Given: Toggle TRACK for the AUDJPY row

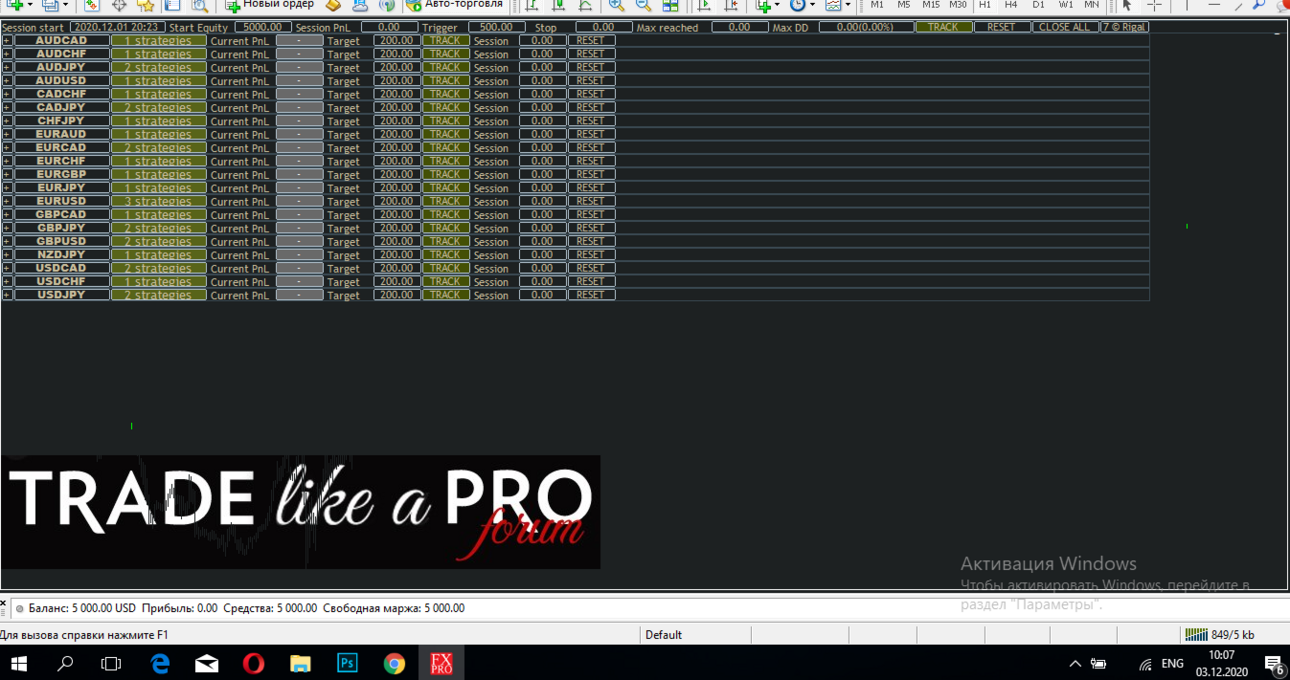Looking at the screenshot, I should point(446,67).
